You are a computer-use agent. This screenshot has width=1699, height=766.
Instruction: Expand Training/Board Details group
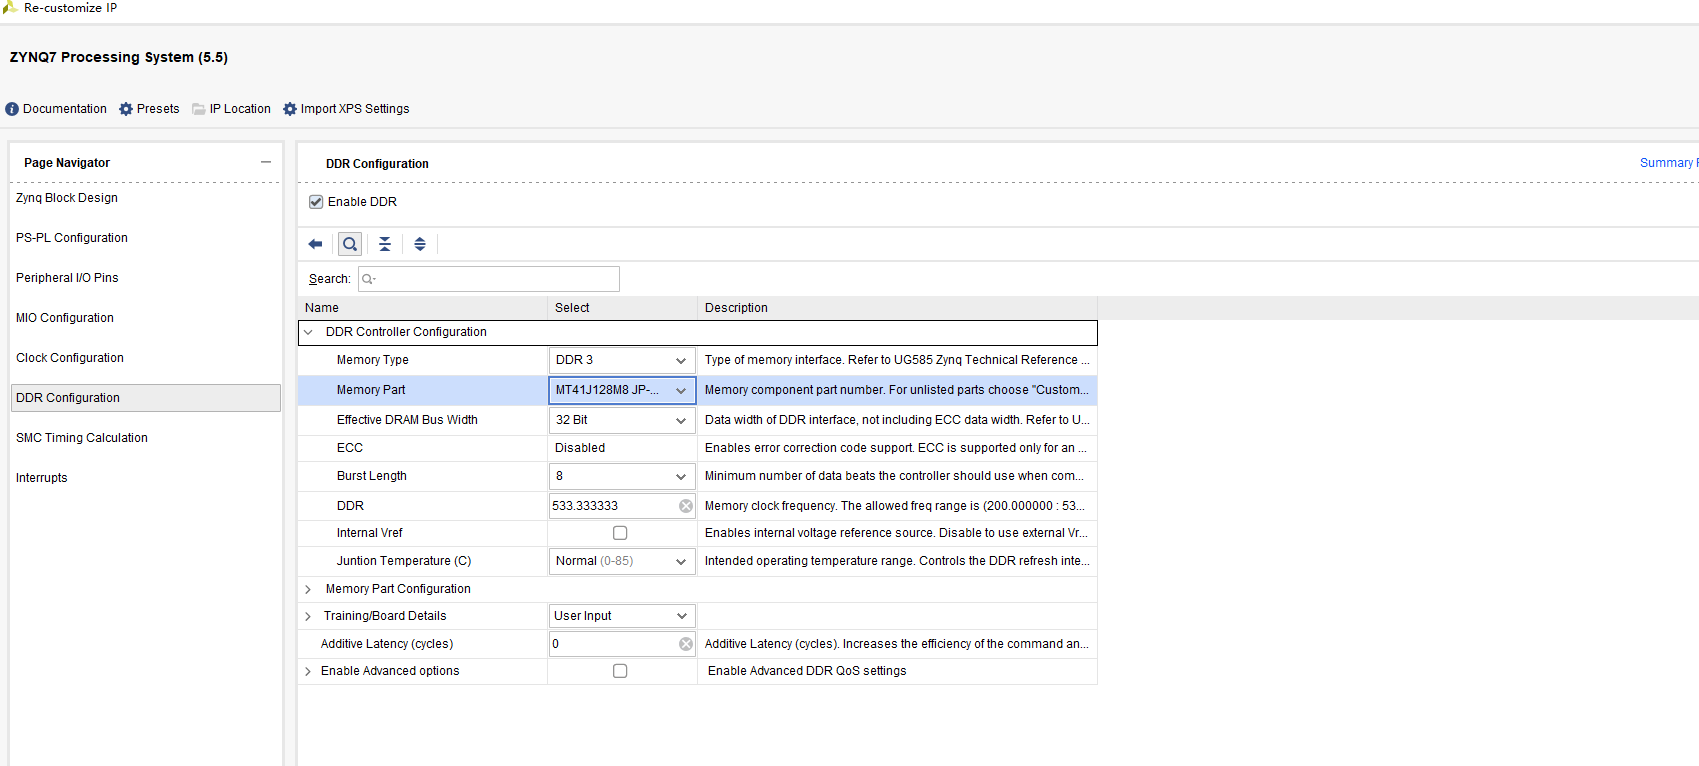(308, 616)
